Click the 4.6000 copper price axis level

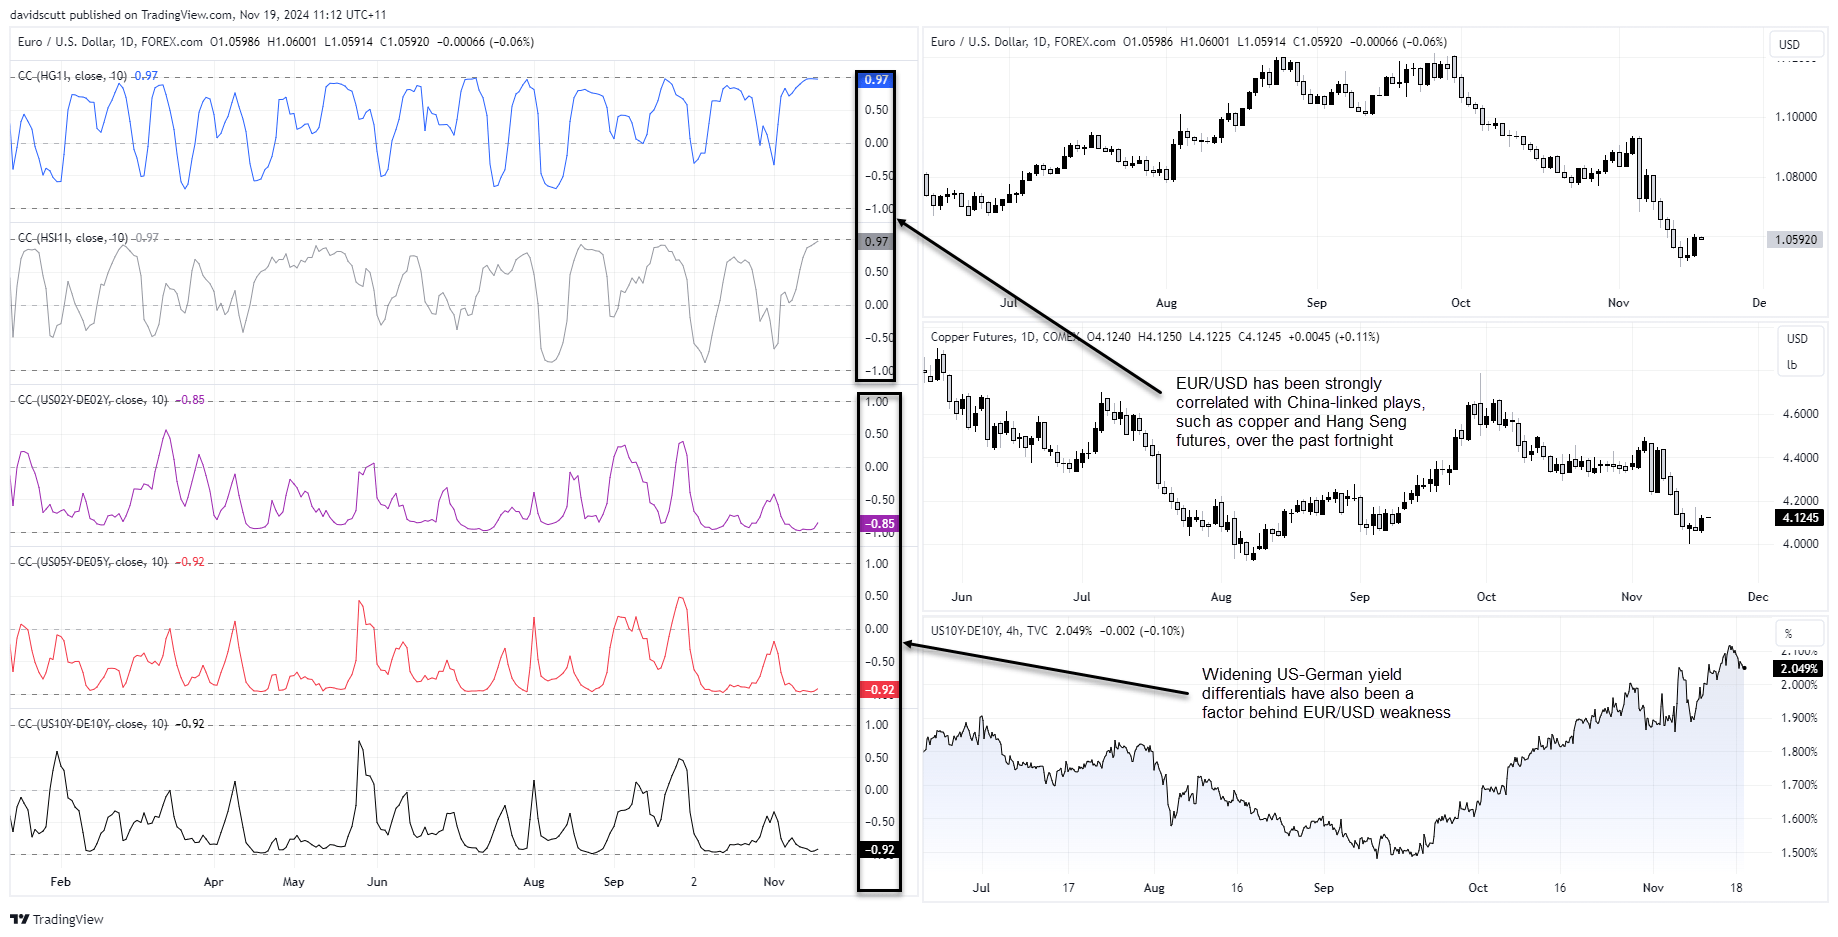pyautogui.click(x=1800, y=414)
